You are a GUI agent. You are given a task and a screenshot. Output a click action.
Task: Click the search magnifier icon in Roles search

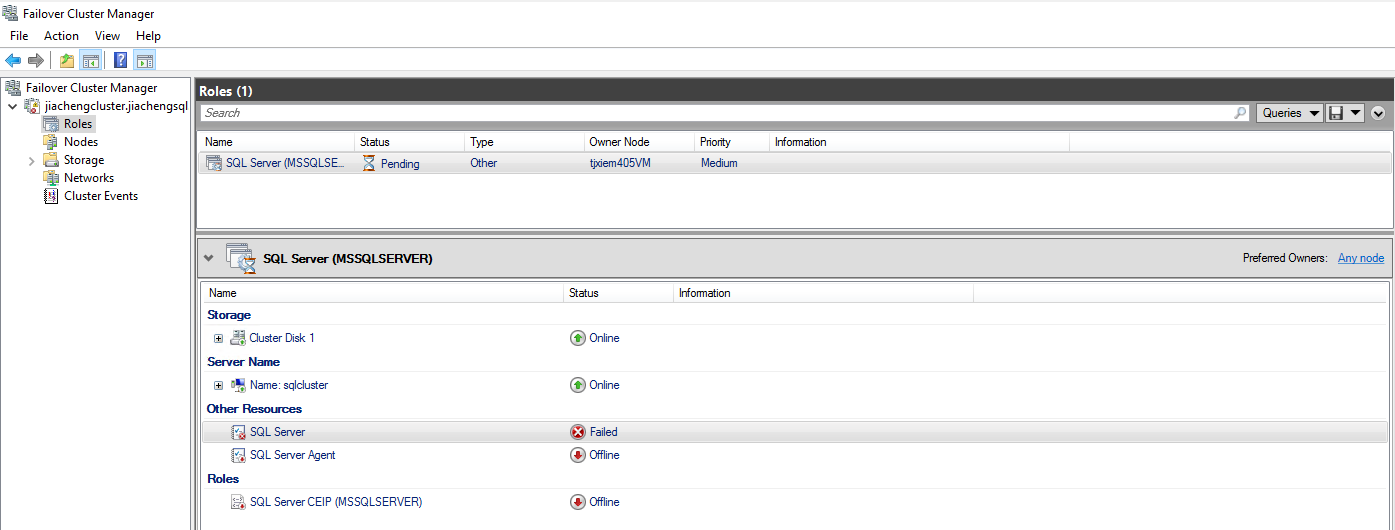[x=1241, y=113]
